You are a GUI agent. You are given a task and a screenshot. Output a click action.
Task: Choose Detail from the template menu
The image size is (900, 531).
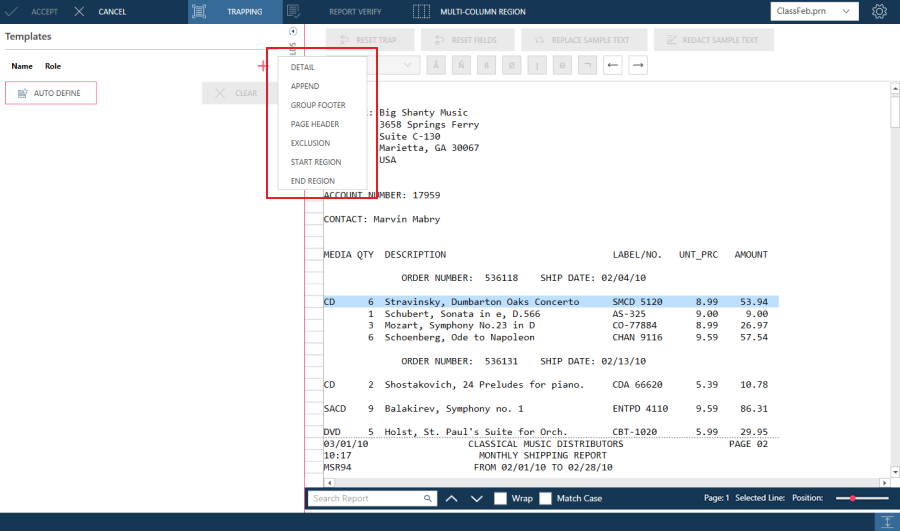302,67
